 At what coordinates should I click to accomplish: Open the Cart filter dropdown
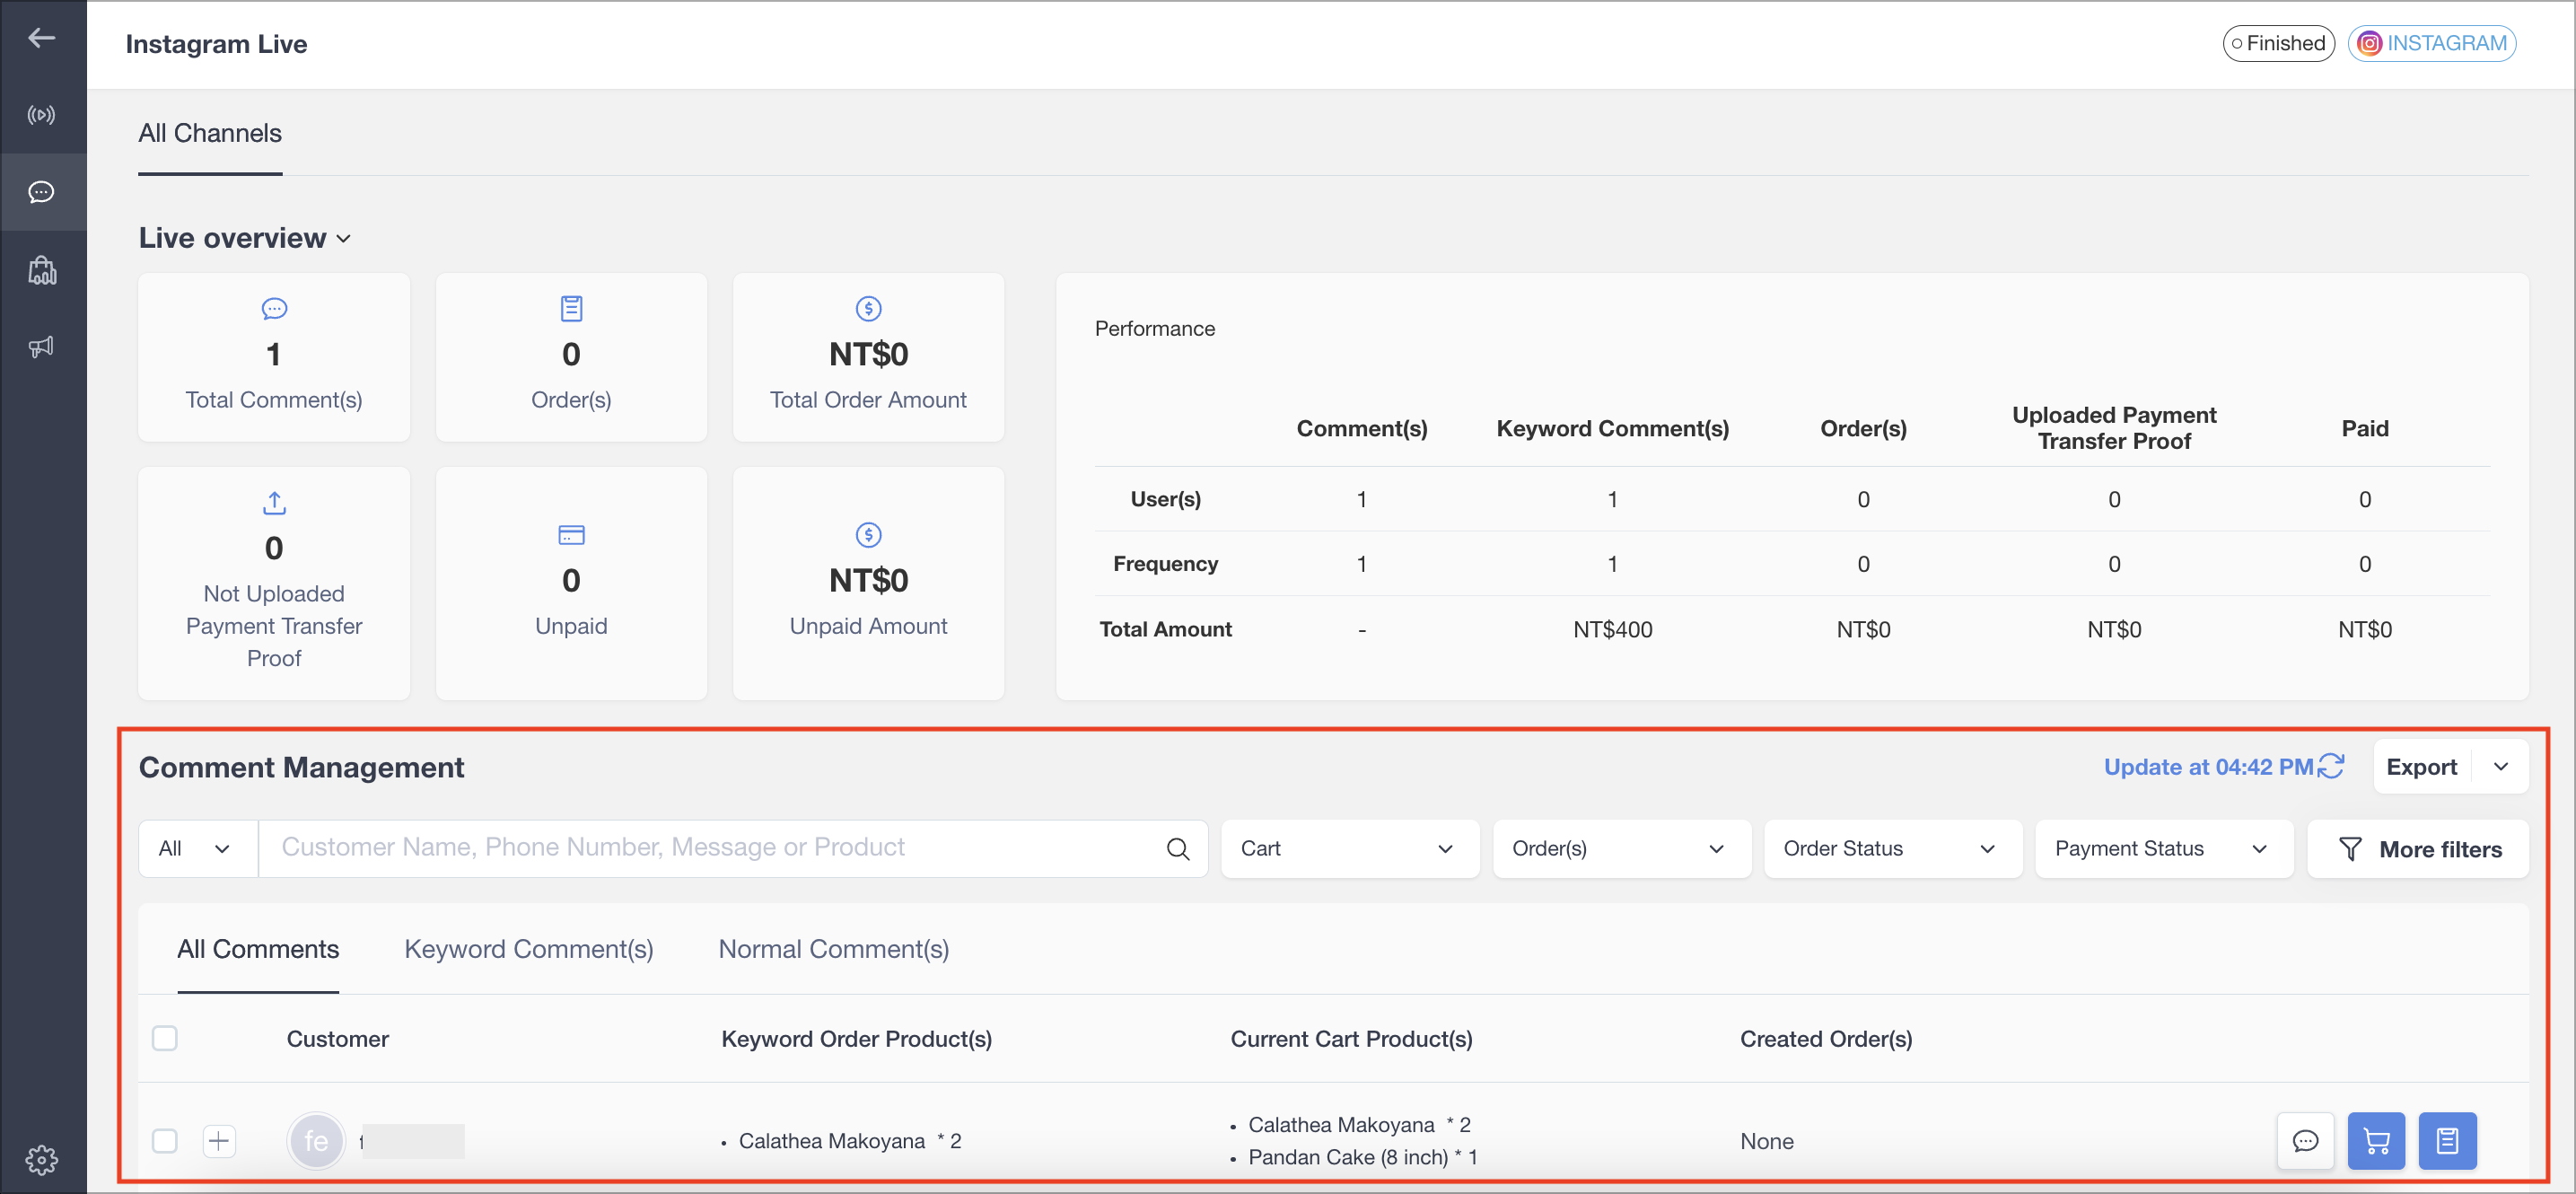tap(1349, 849)
